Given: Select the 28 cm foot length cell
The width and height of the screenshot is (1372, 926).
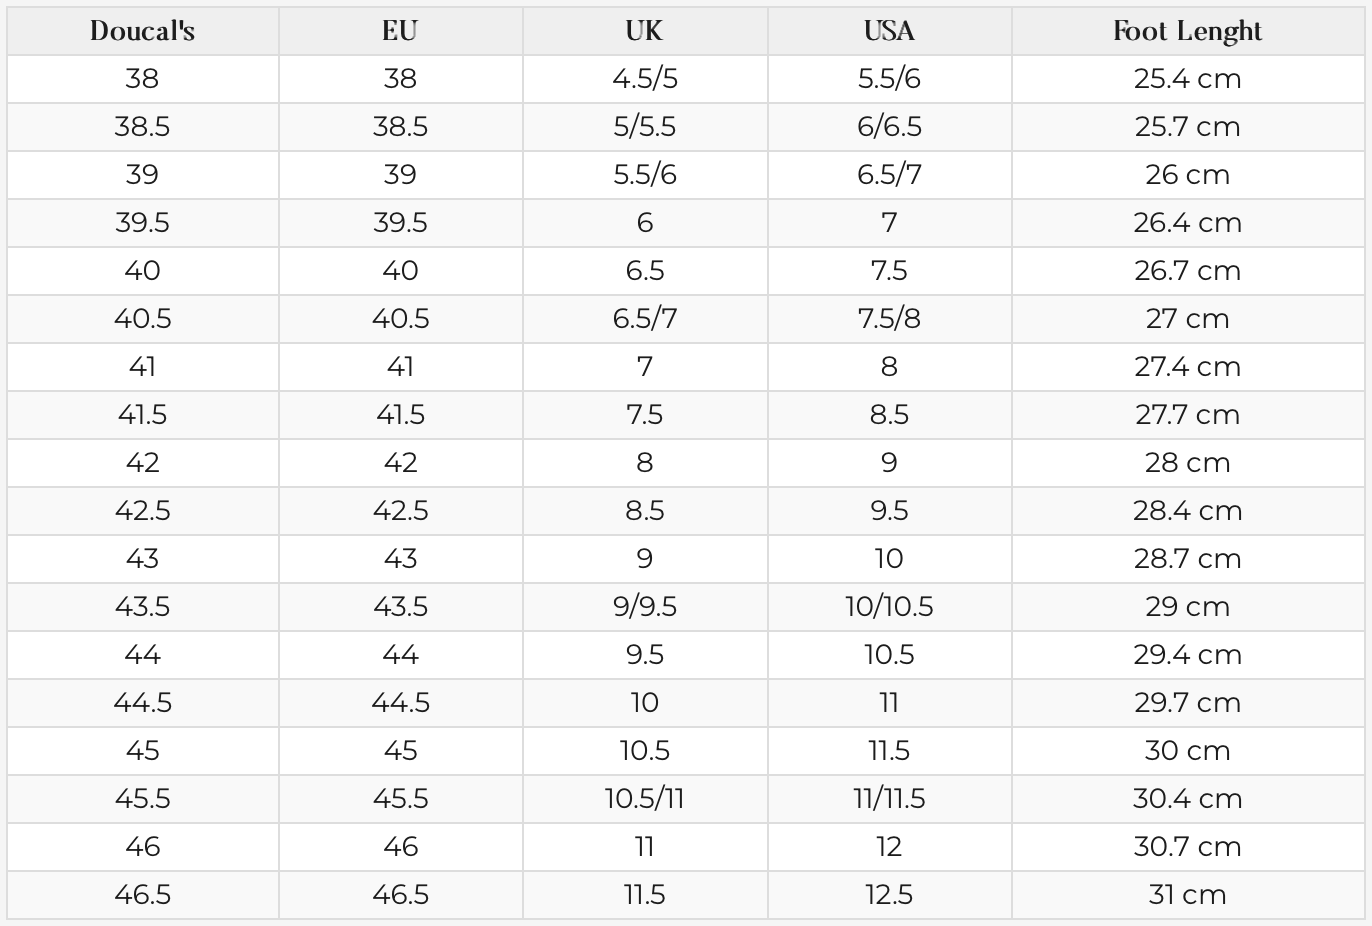Looking at the screenshot, I should (x=1187, y=463).
